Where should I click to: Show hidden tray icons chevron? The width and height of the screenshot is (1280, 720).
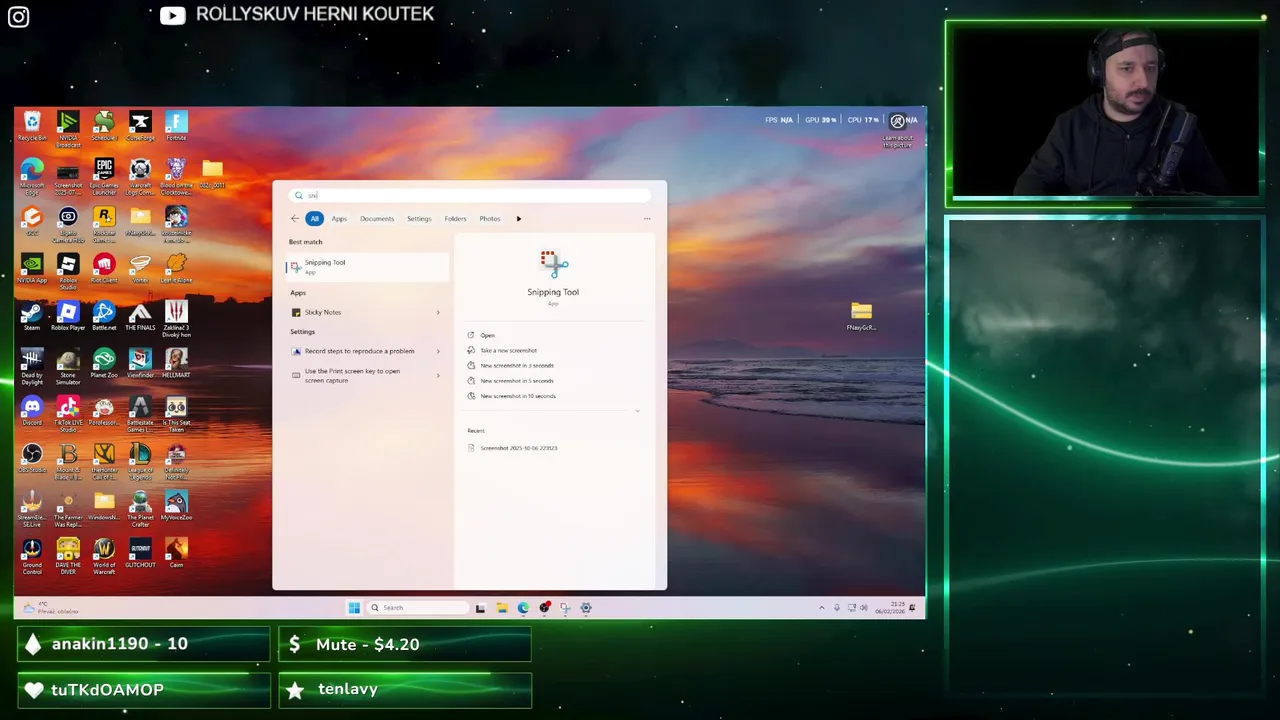coord(822,608)
